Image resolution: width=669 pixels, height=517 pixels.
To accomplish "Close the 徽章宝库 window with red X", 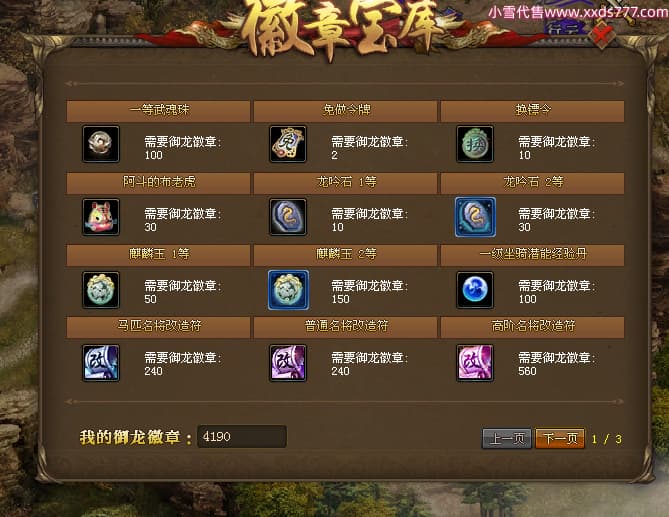I will pyautogui.click(x=602, y=34).
